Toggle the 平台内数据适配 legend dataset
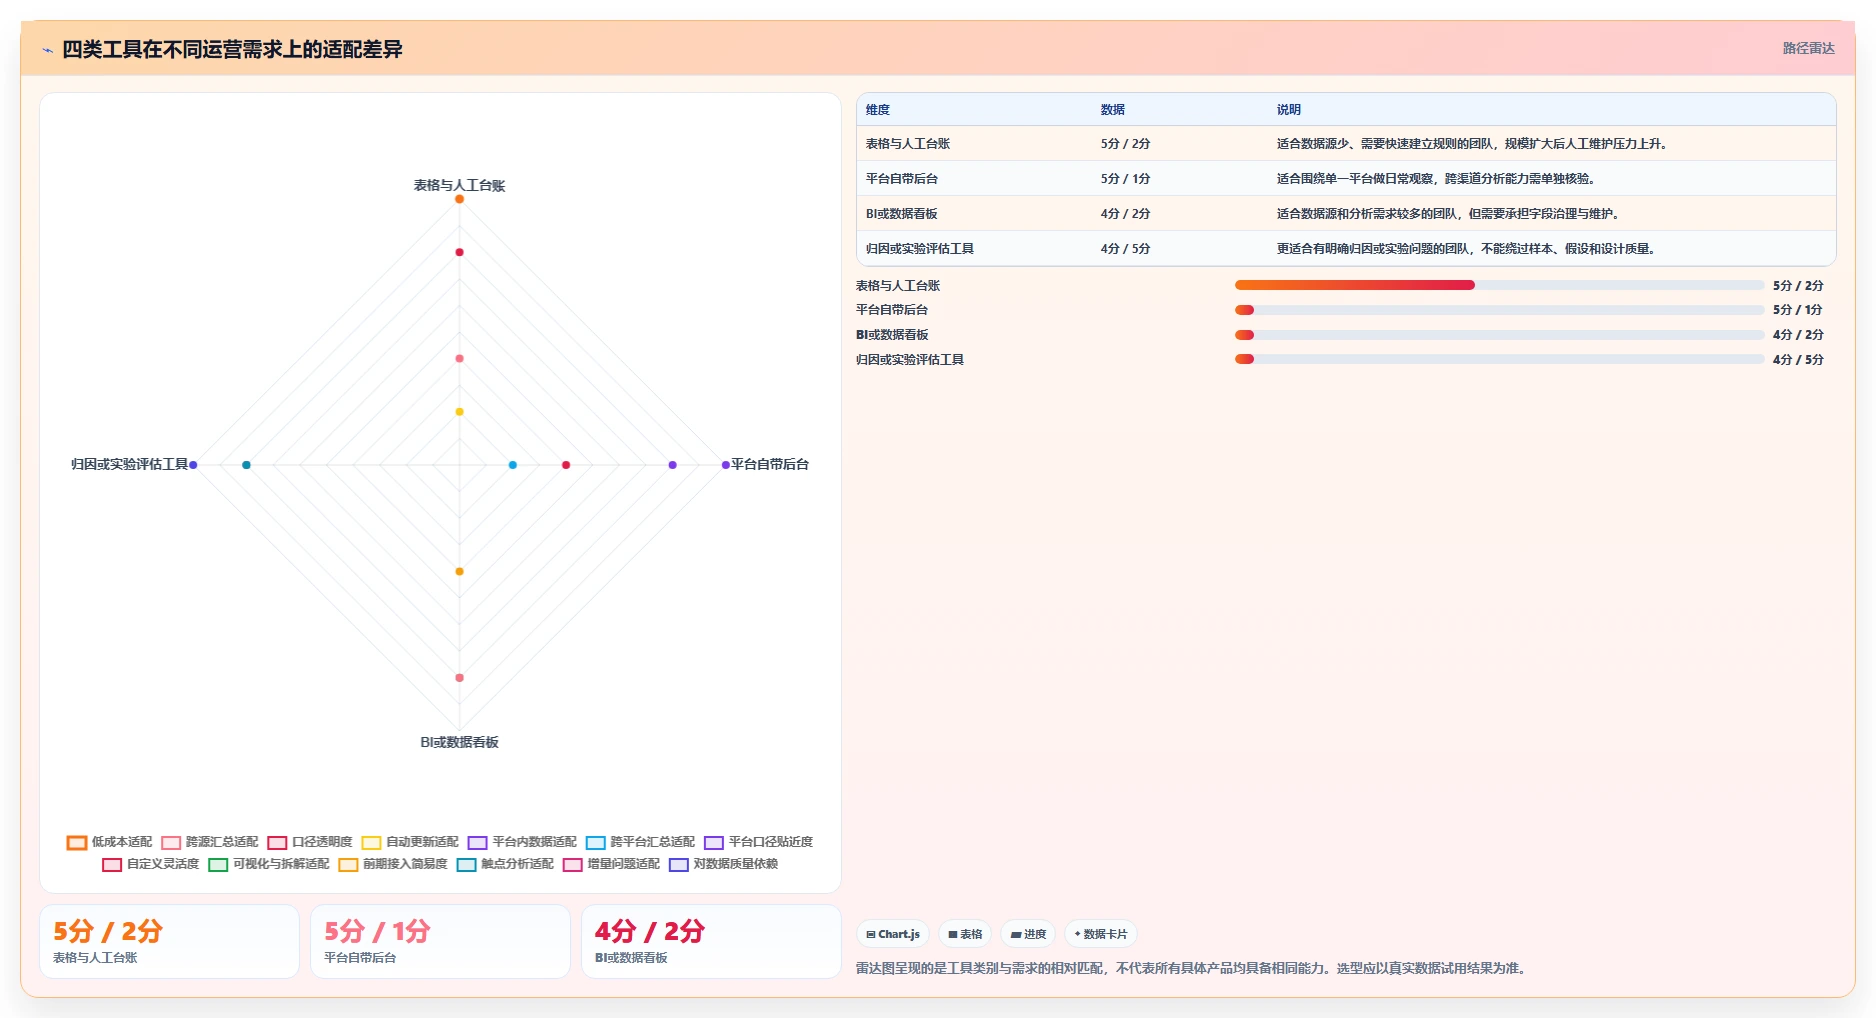 [x=522, y=842]
